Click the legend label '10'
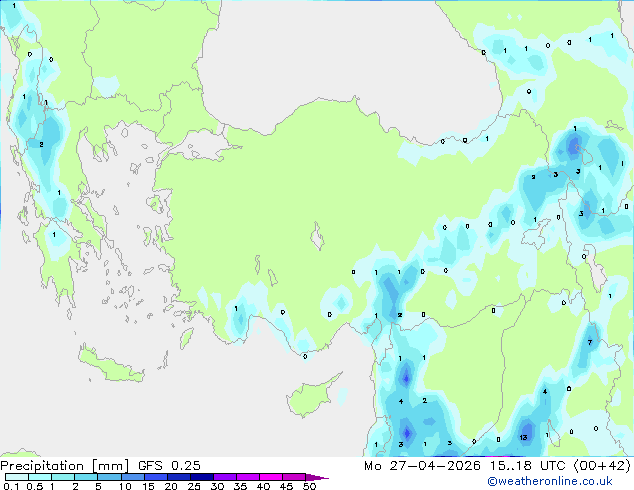 125,486
